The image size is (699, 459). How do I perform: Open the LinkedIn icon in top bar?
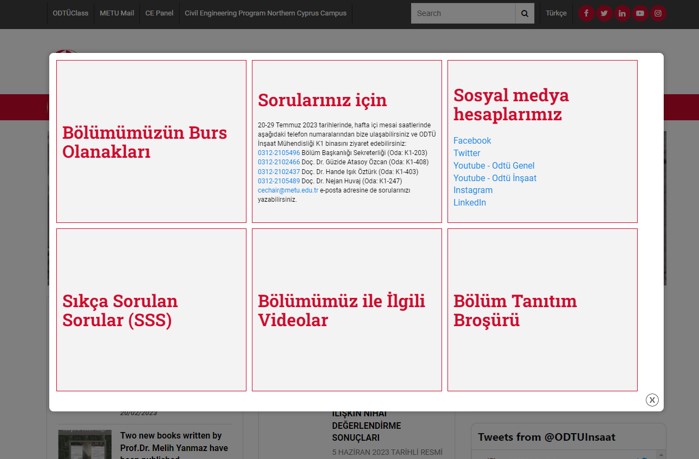click(x=622, y=13)
